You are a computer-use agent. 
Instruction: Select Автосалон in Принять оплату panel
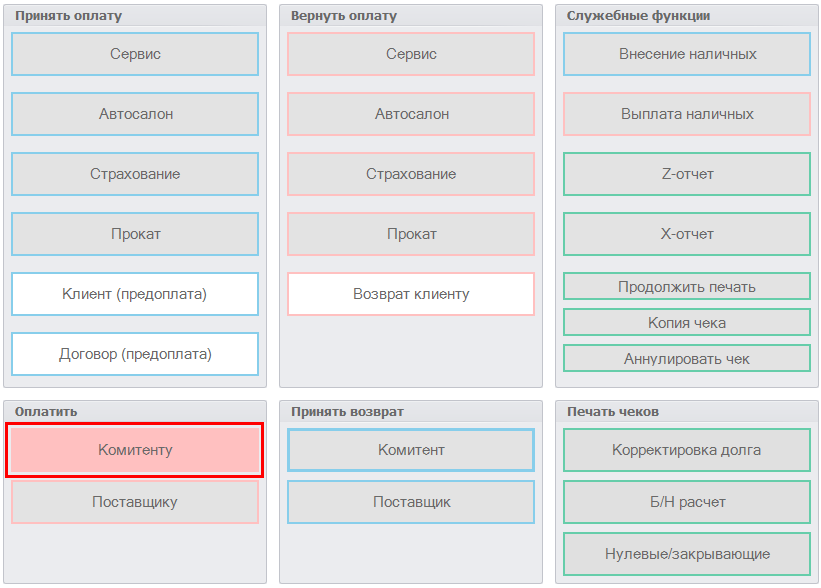(135, 114)
